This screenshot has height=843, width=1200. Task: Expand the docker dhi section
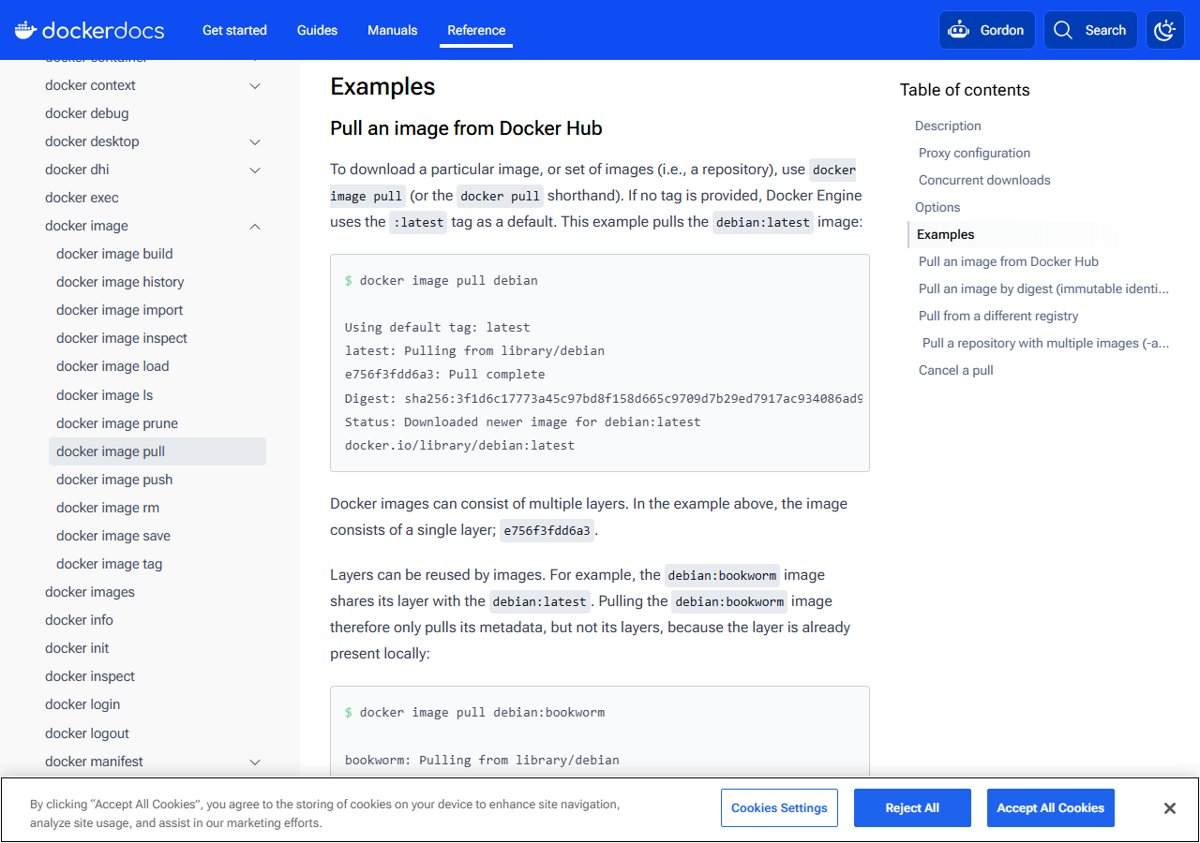pos(255,170)
